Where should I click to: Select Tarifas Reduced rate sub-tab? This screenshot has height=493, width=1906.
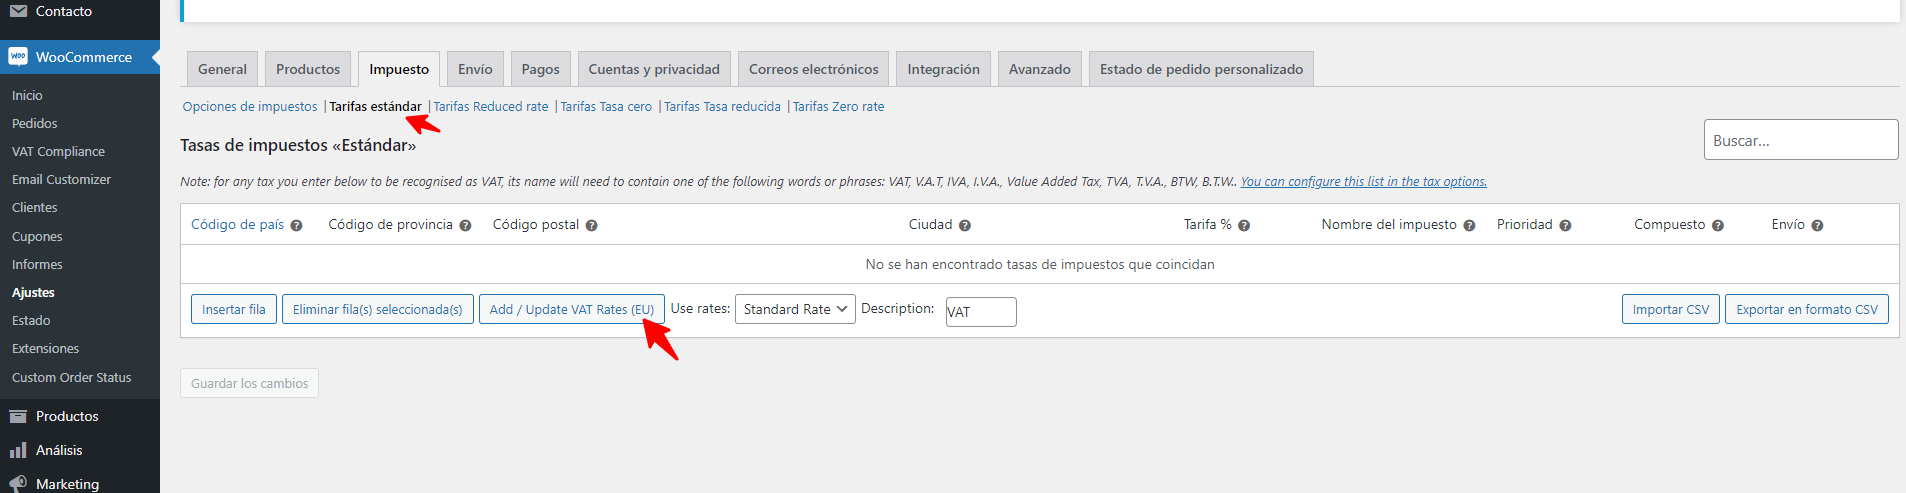pyautogui.click(x=491, y=107)
